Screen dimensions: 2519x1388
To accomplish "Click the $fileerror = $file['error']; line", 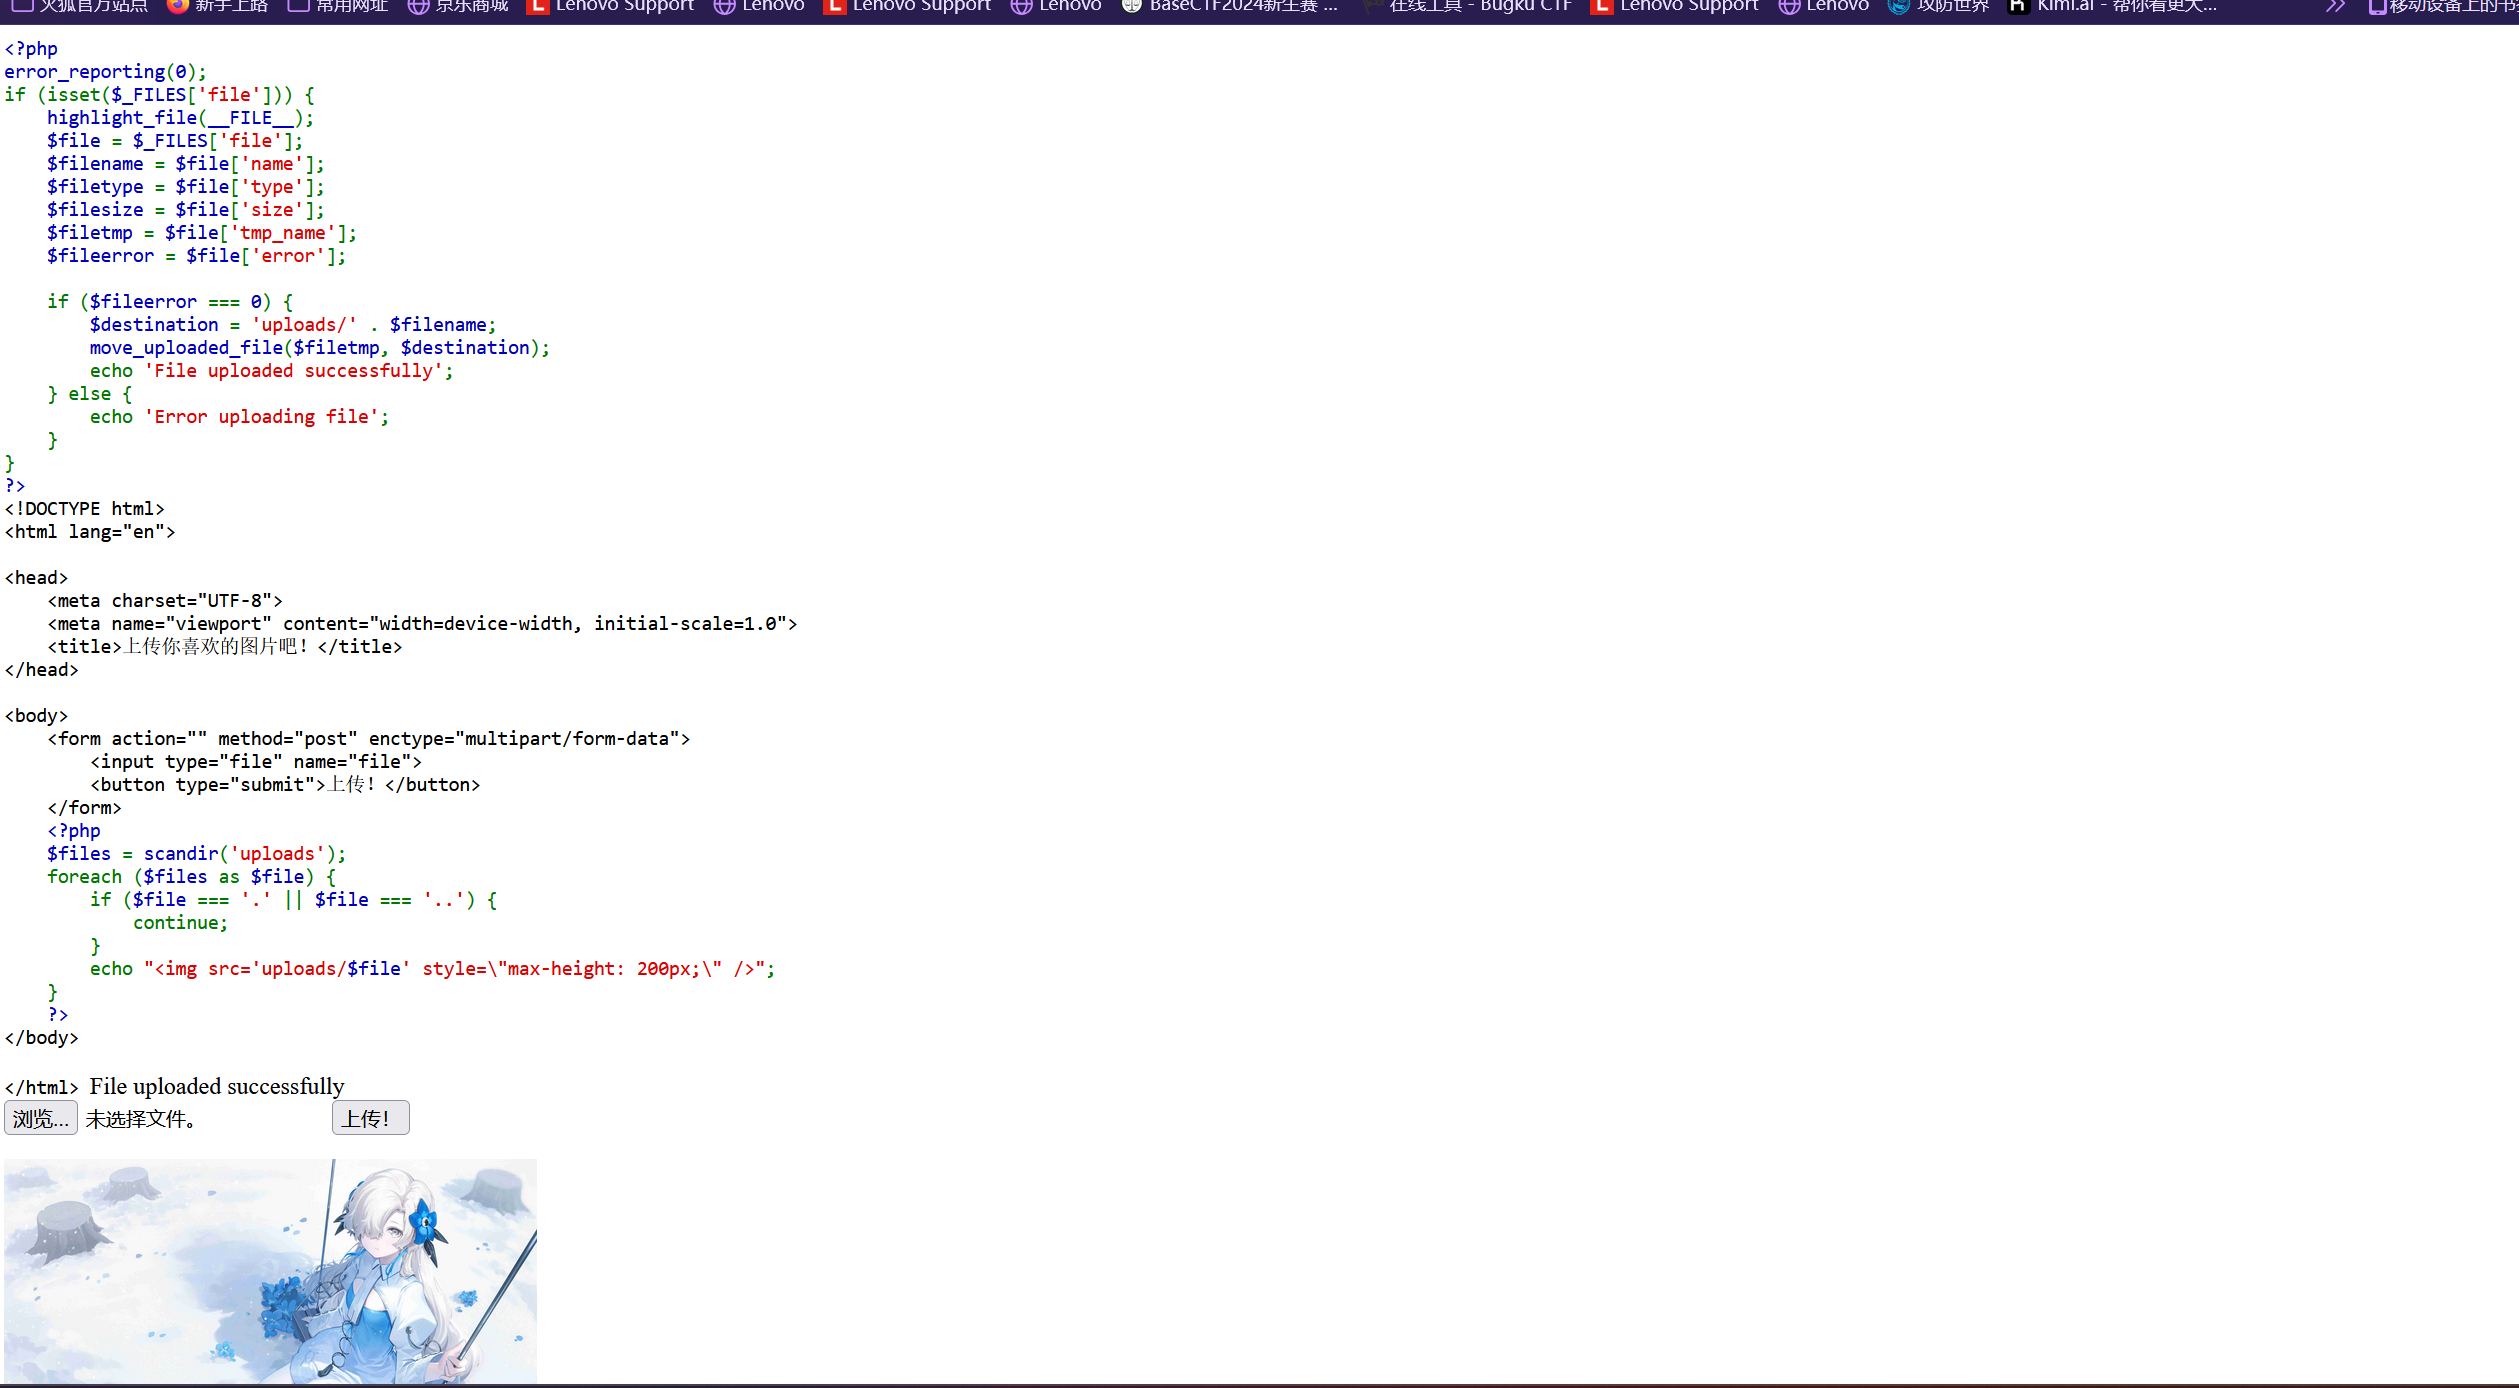I will (196, 256).
